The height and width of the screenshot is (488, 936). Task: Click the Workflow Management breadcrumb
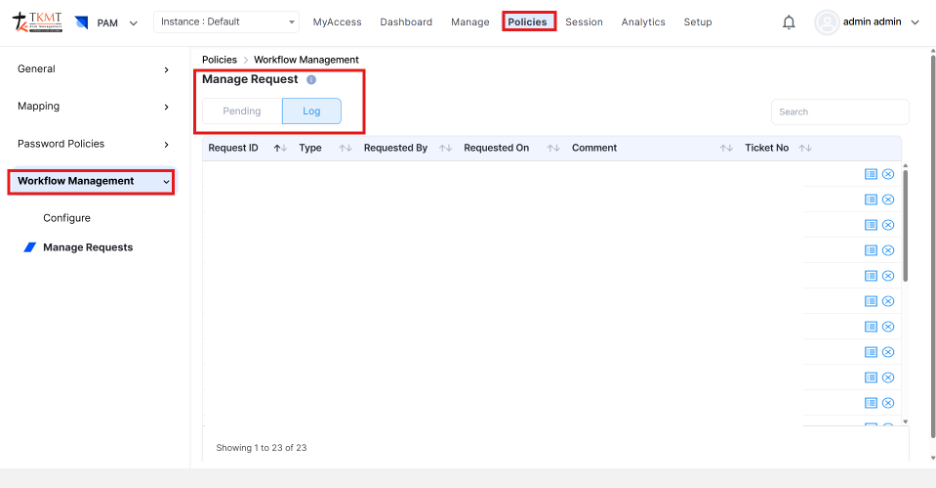click(x=306, y=60)
